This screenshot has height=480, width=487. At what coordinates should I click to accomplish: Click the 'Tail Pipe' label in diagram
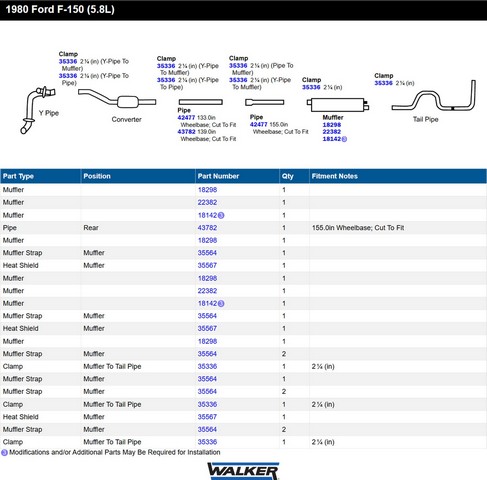[x=426, y=119]
